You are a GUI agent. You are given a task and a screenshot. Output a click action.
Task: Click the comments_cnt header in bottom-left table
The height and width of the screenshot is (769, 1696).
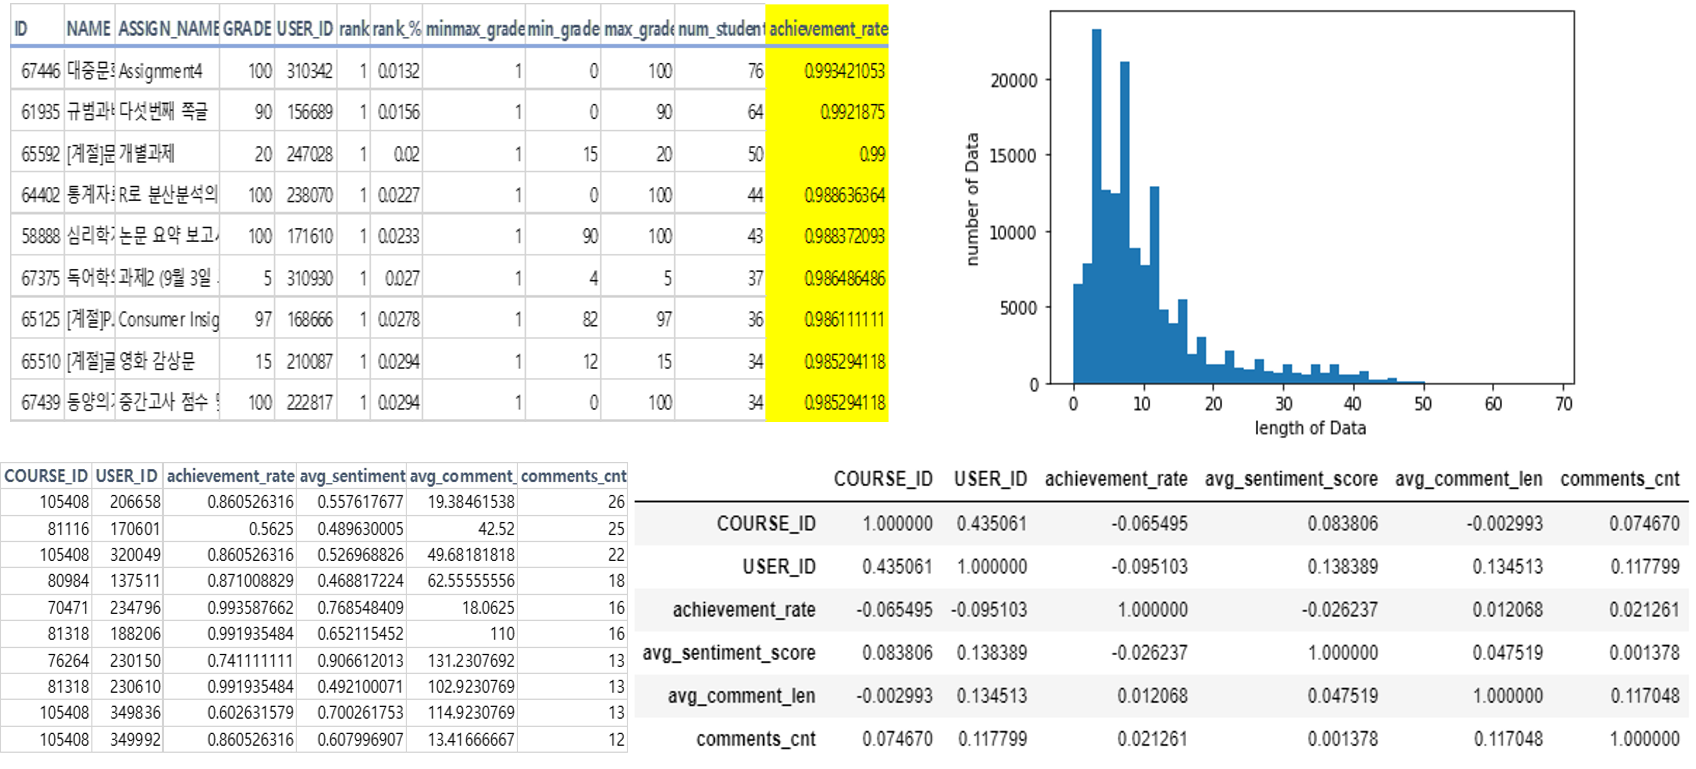coord(573,476)
